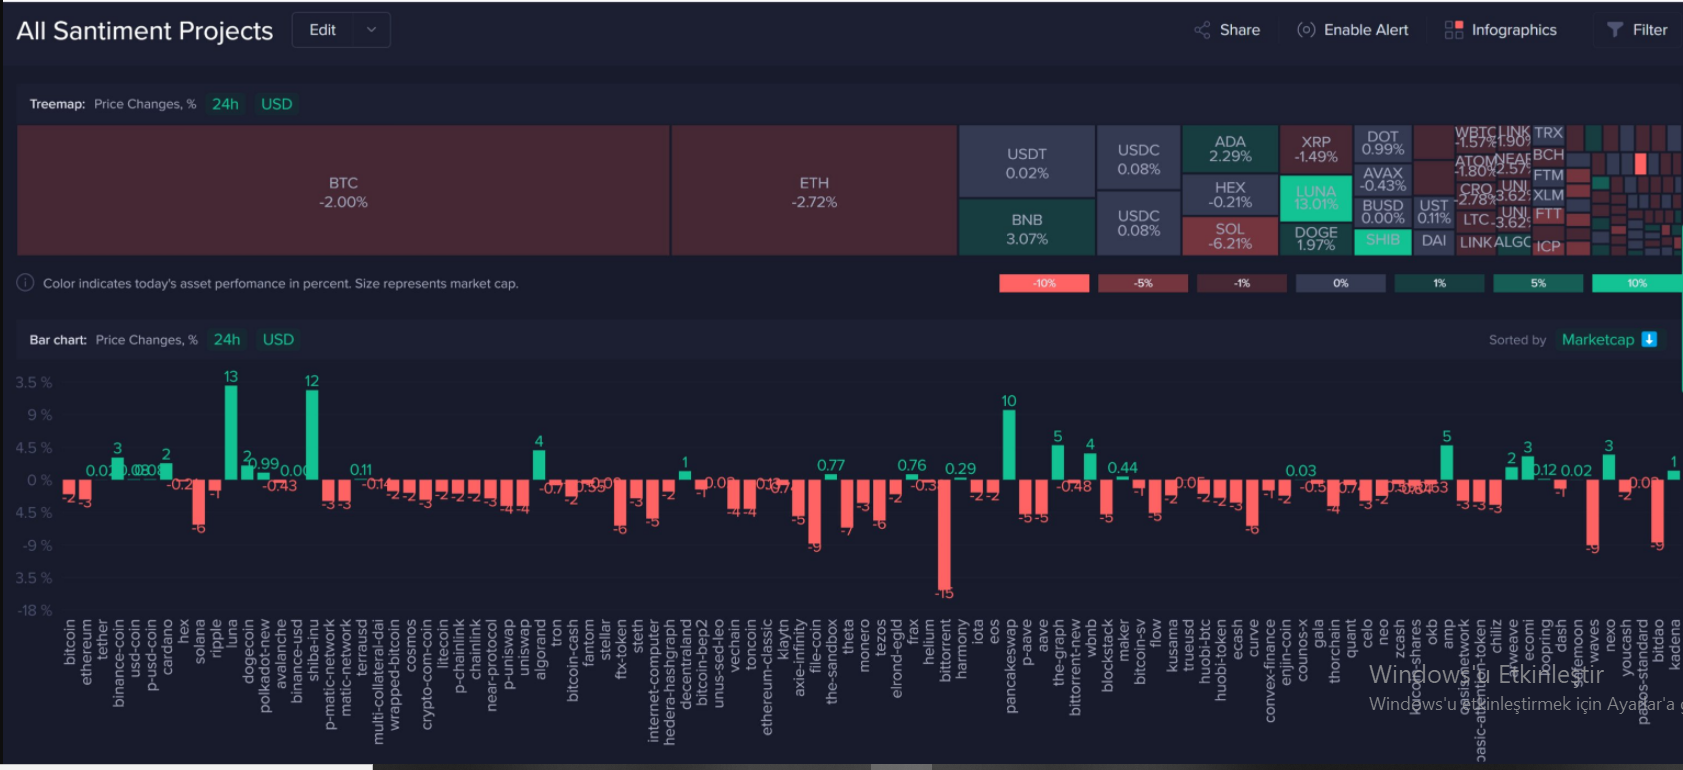Select the 1% legend color swatch
The width and height of the screenshot is (1683, 770).
point(1440,283)
